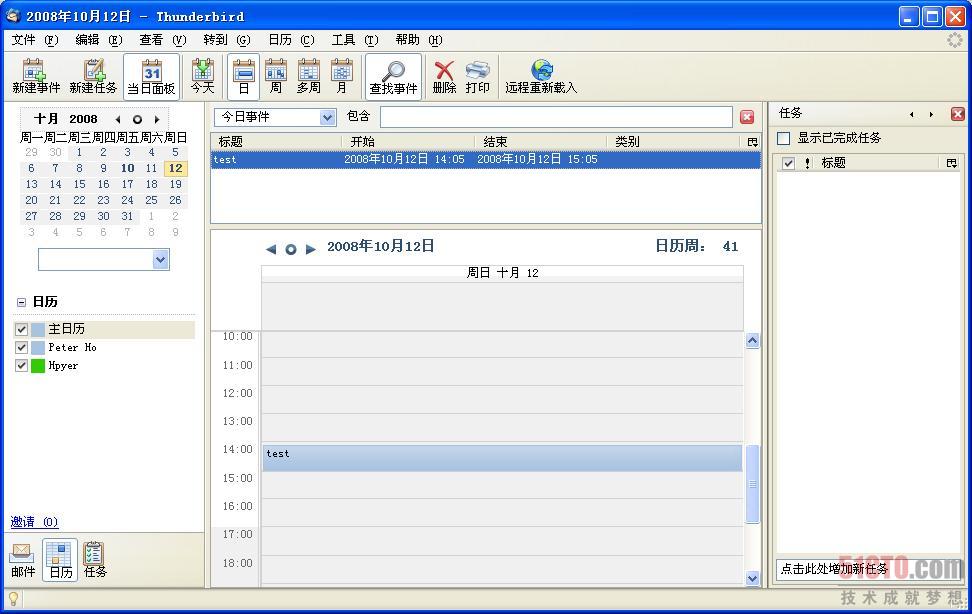This screenshot has height=614, width=972.
Task: Open the 转到 menu
Action: (227, 40)
